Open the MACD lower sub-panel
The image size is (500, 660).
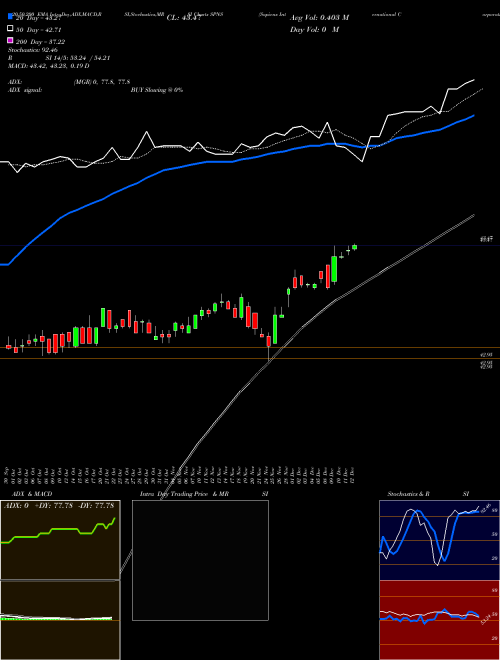[60, 620]
